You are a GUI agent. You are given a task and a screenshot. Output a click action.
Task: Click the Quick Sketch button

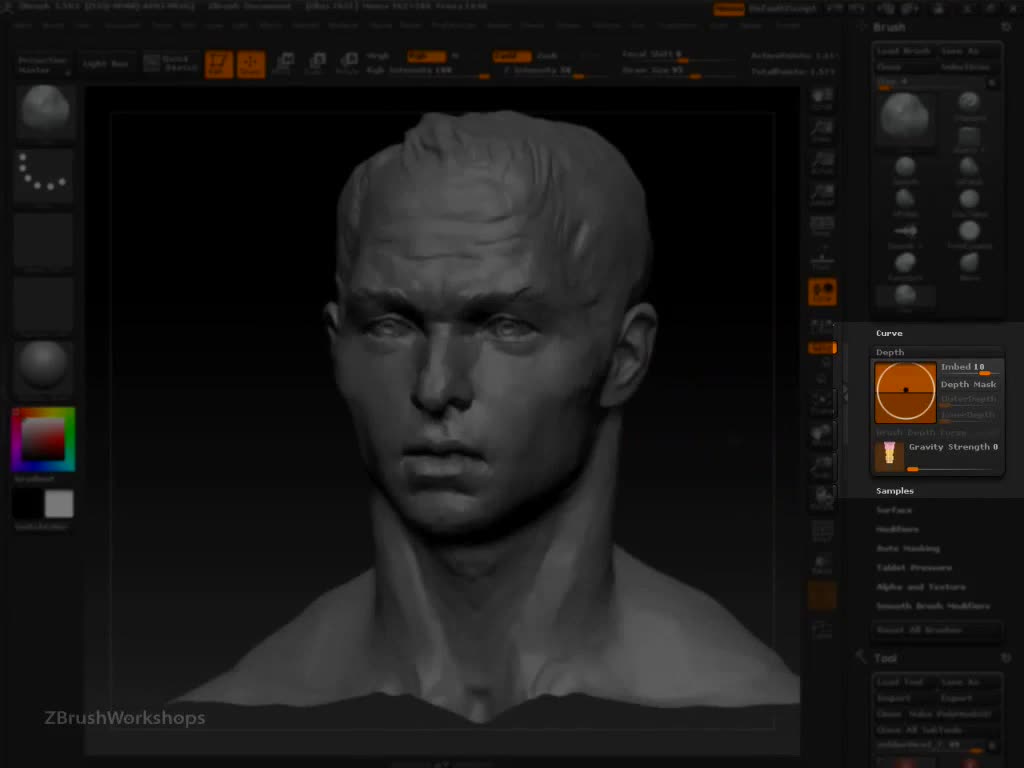point(170,63)
